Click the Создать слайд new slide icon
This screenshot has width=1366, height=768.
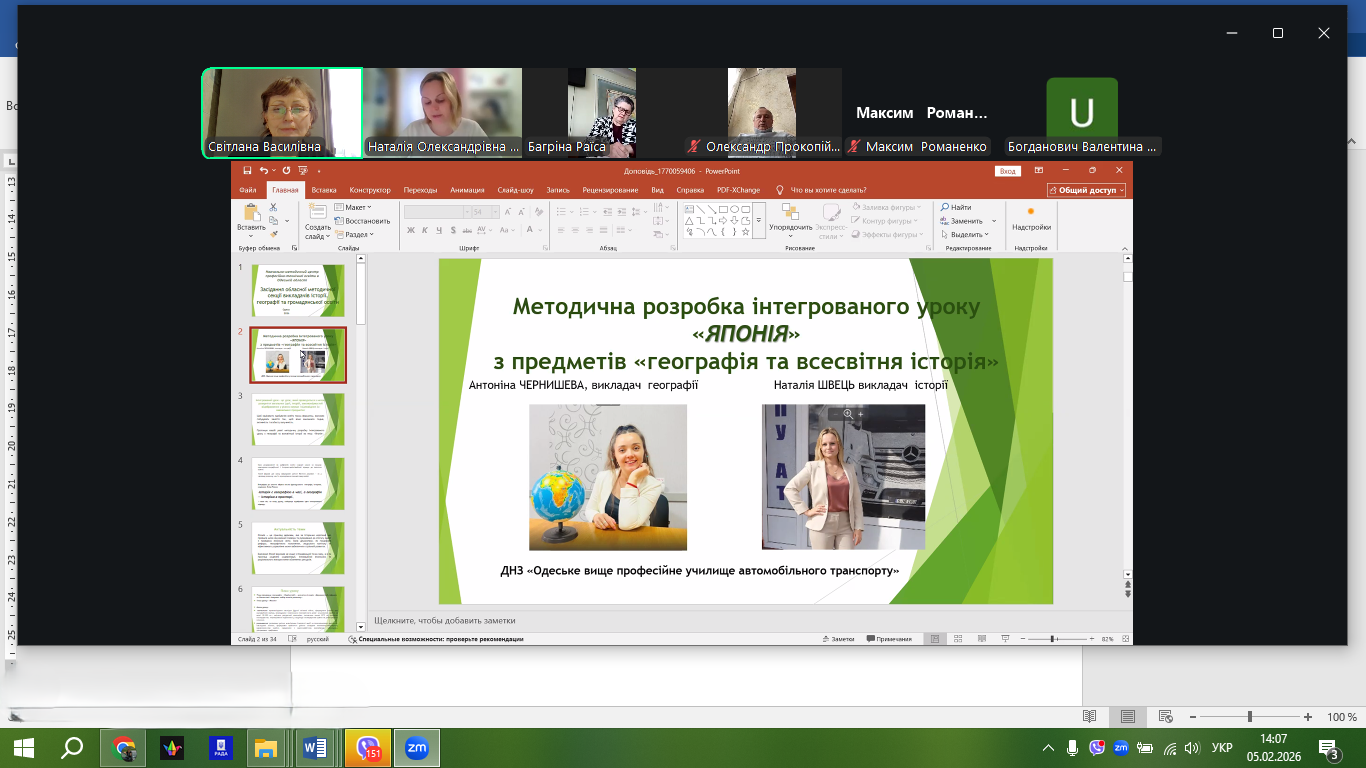pyautogui.click(x=318, y=212)
